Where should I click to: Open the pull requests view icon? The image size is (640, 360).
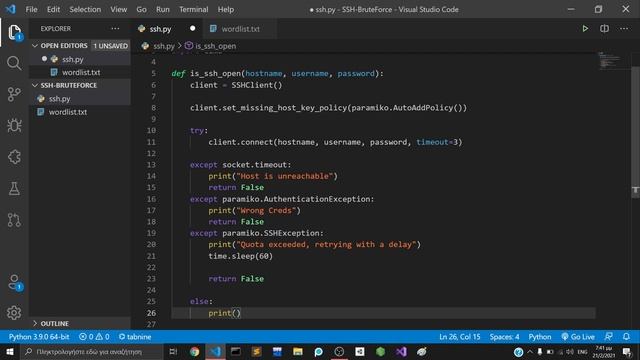click(14, 220)
